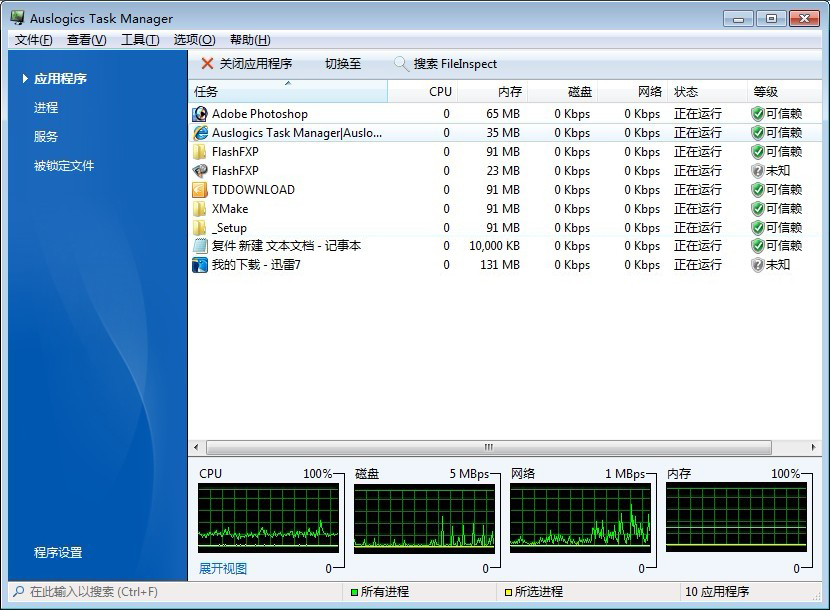Click the horizontal scrollbar thumb
This screenshot has width=830, height=610.
pos(488,448)
